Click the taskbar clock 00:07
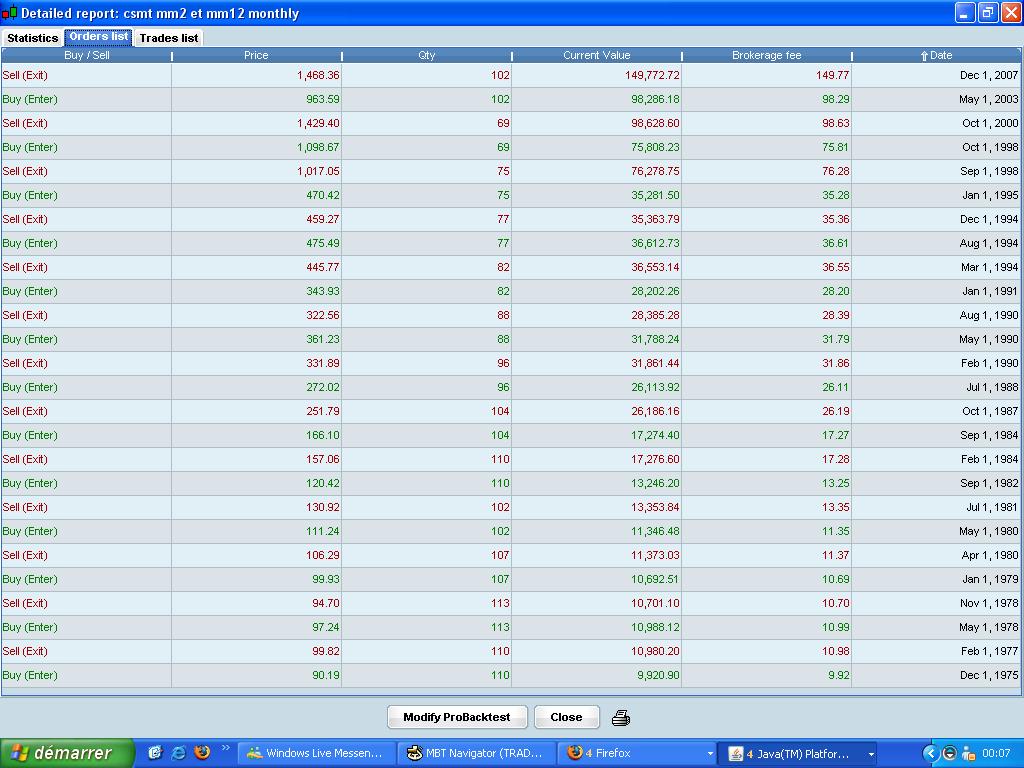The image size is (1024, 768). (x=996, y=754)
